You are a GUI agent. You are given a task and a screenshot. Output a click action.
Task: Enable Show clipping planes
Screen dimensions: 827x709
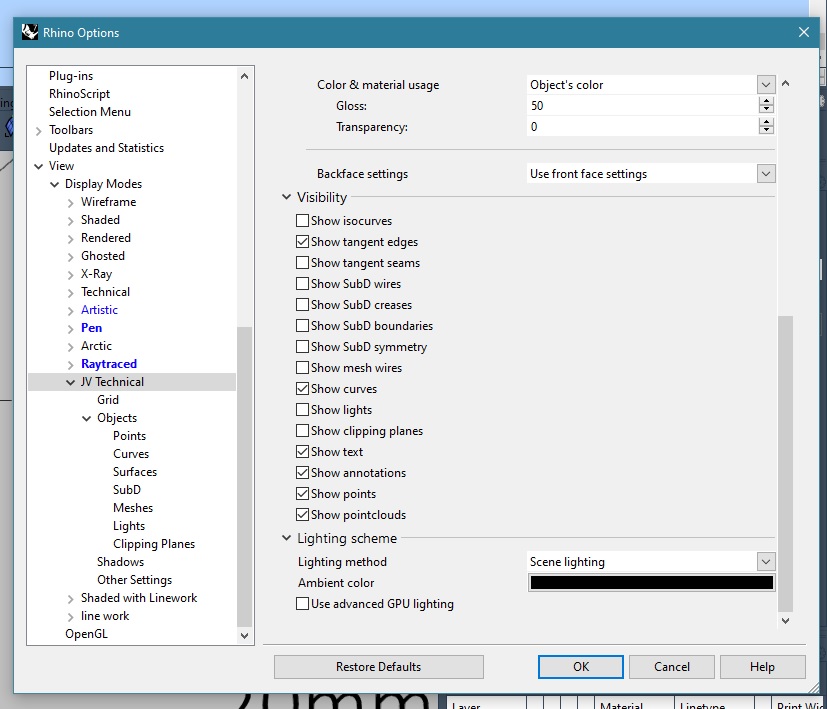(x=302, y=431)
